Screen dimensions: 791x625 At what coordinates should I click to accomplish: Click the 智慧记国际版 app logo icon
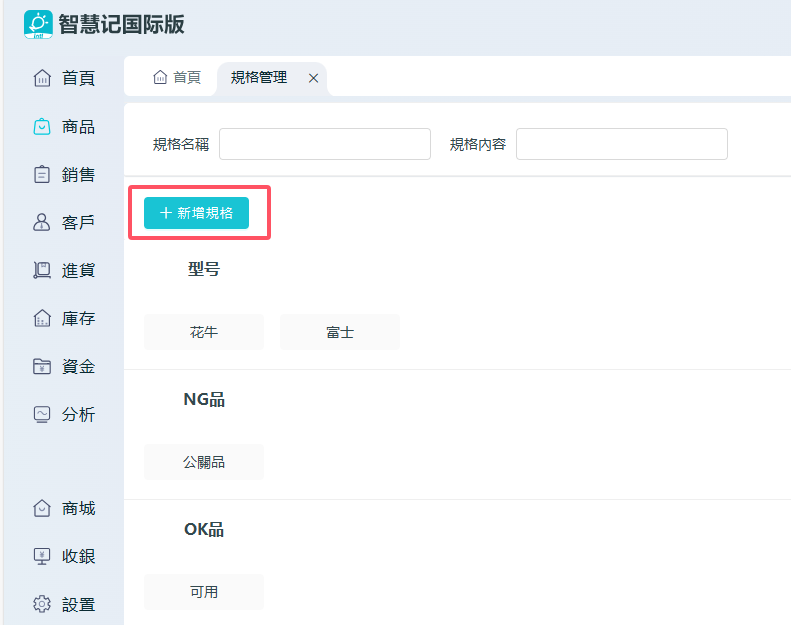point(38,24)
